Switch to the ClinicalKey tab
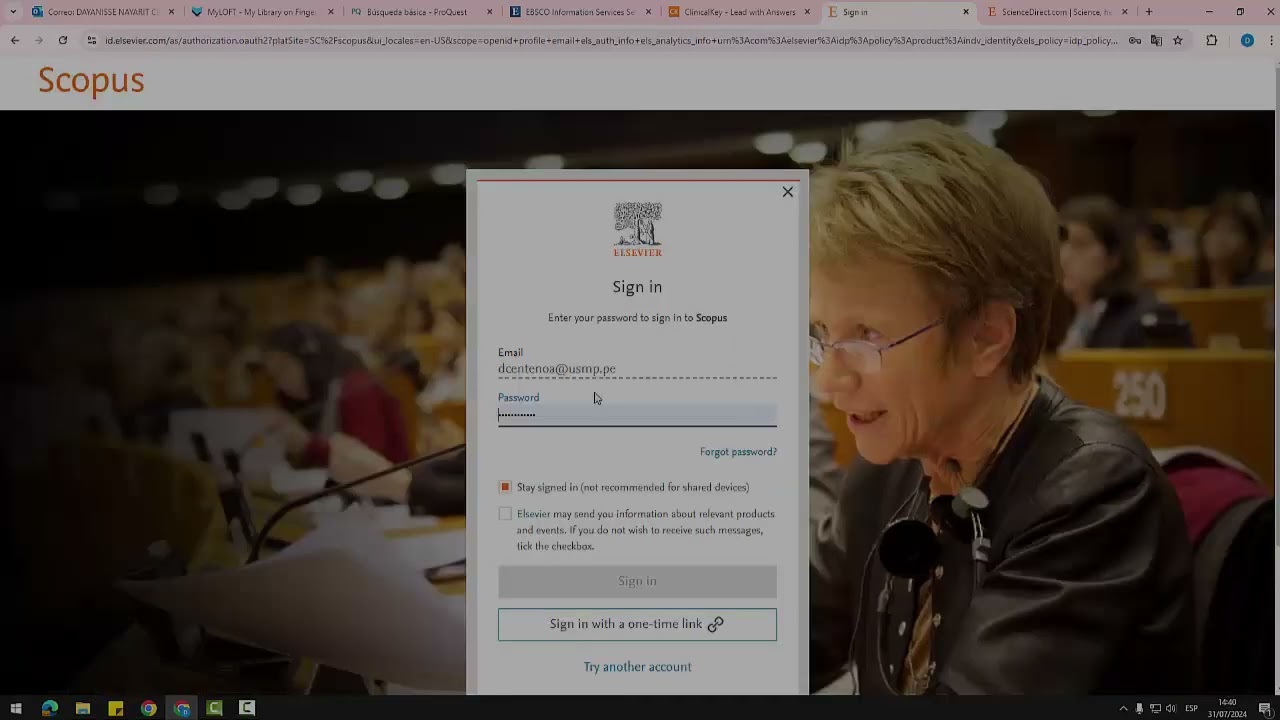The height and width of the screenshot is (720, 1280). pyautogui.click(x=739, y=12)
